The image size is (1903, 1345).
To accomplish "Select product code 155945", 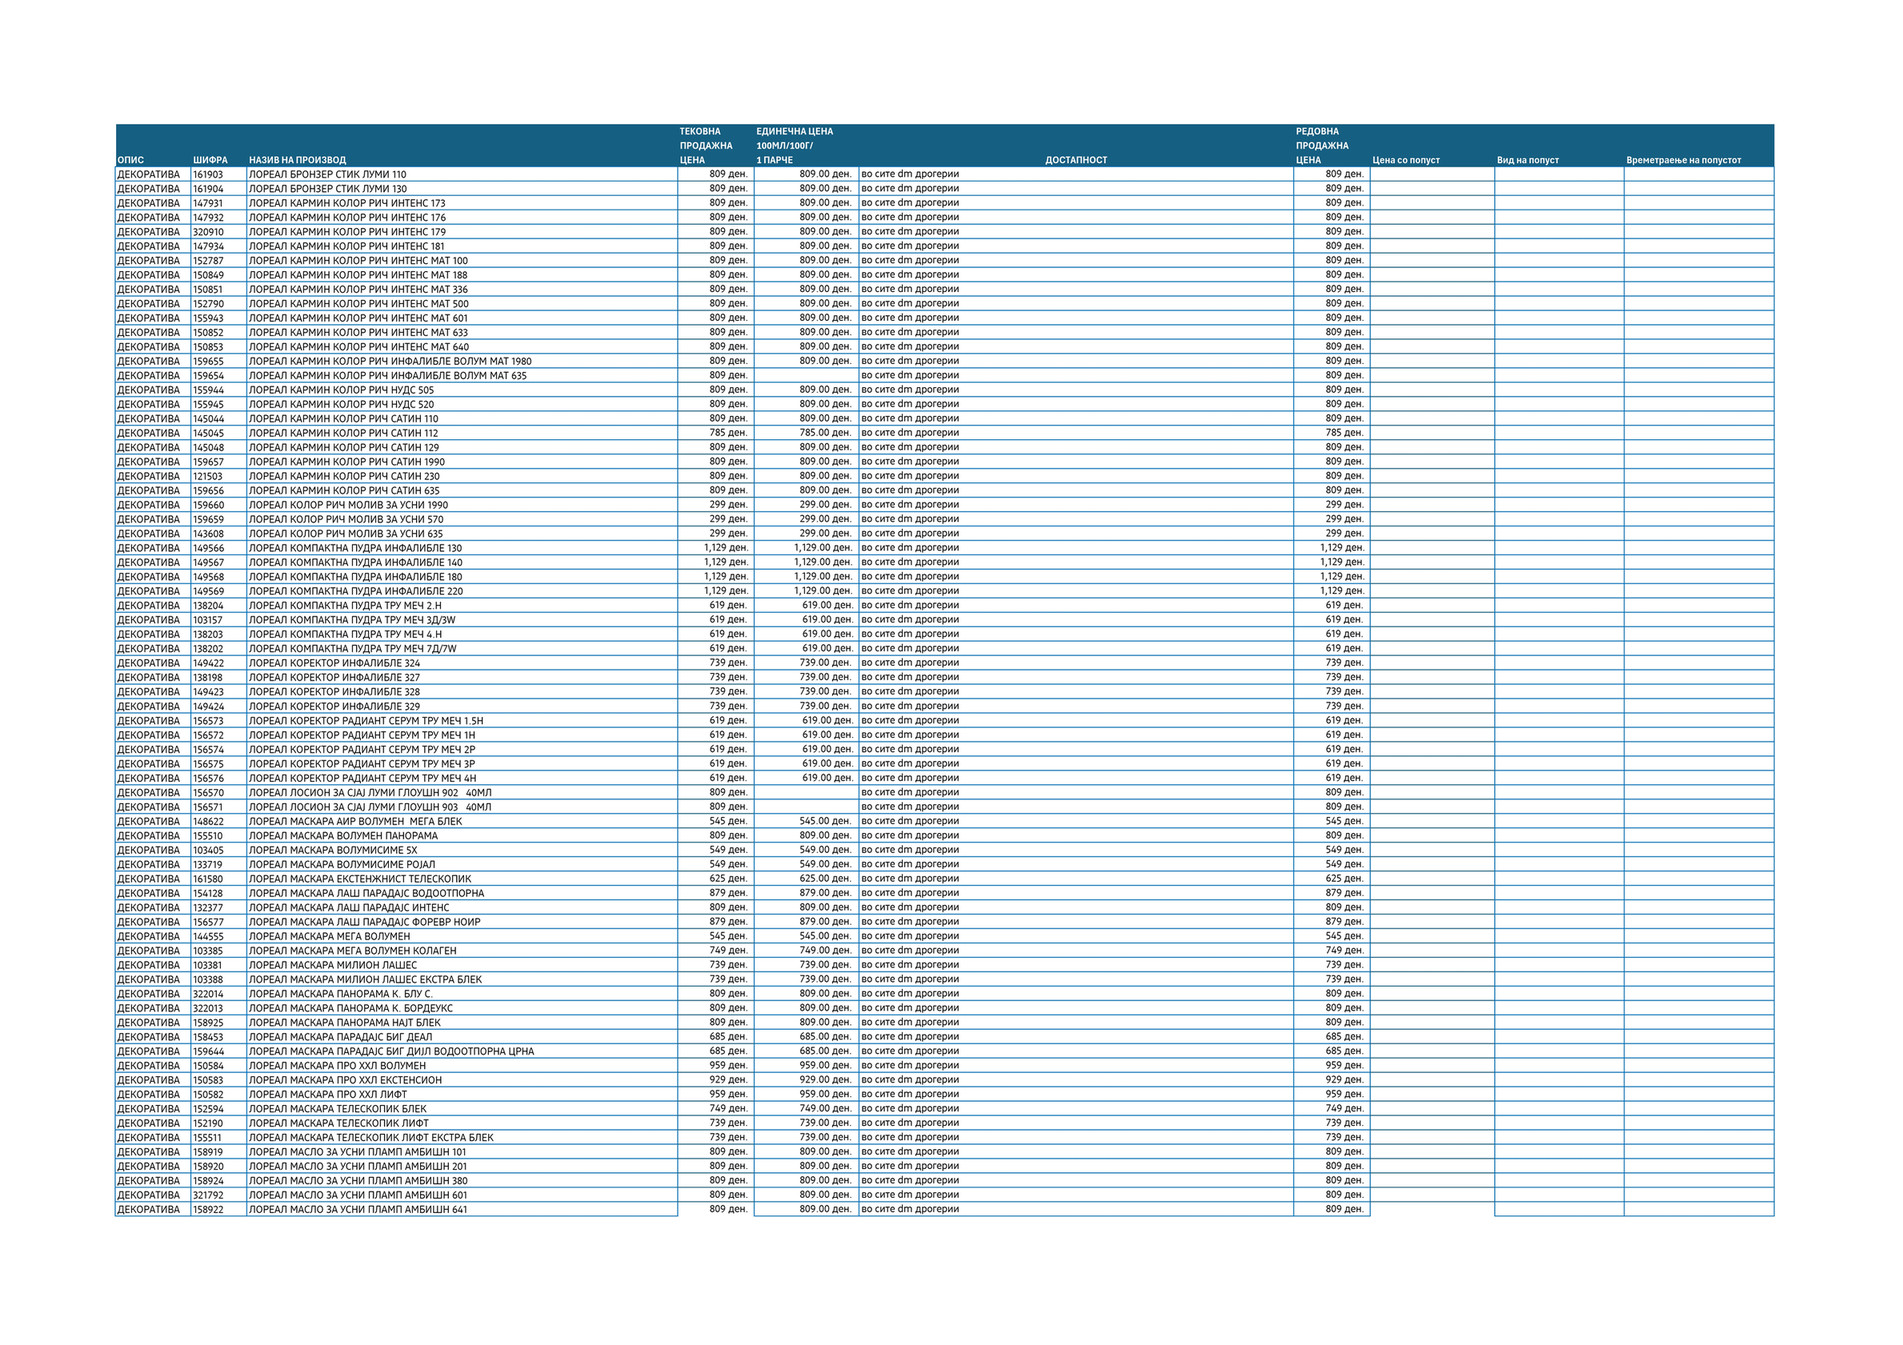I will click(x=208, y=405).
